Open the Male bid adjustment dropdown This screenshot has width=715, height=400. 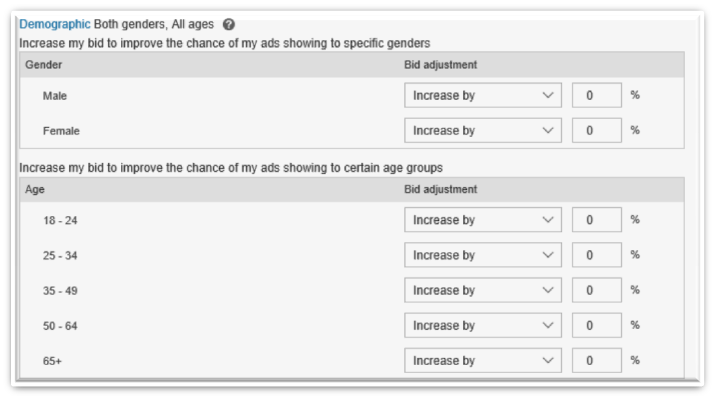click(483, 96)
